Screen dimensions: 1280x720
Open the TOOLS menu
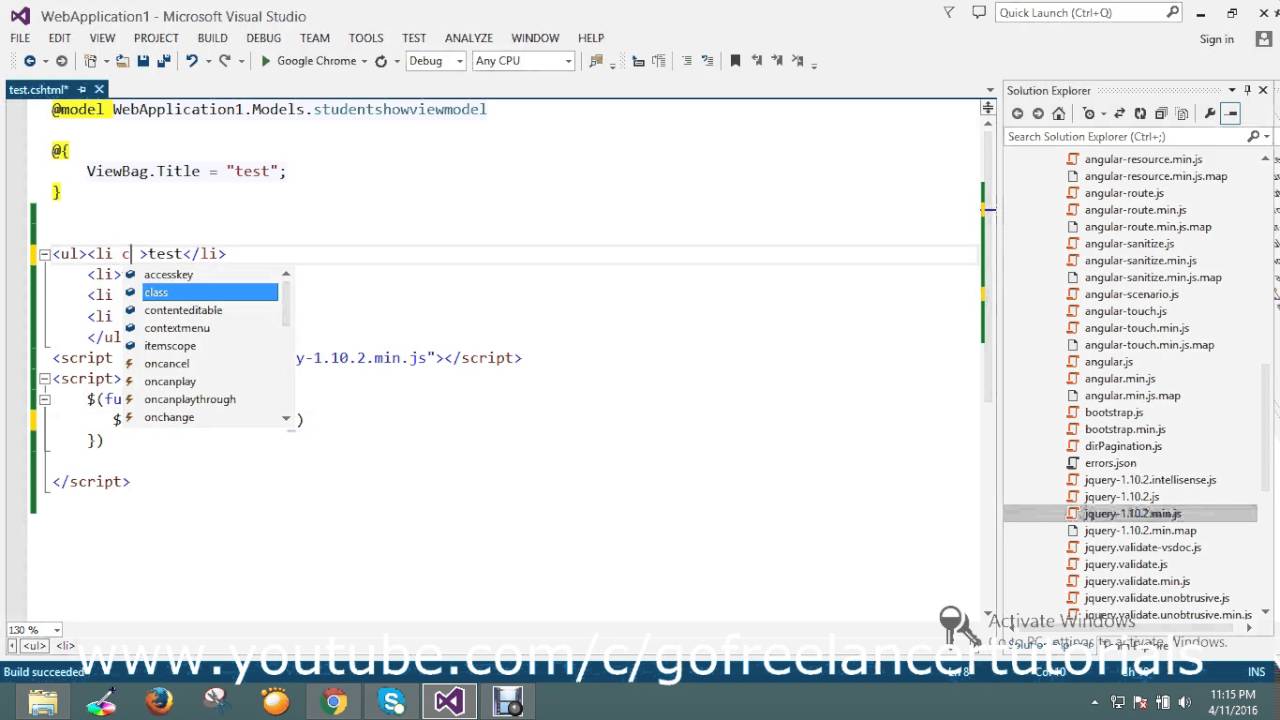pyautogui.click(x=366, y=38)
